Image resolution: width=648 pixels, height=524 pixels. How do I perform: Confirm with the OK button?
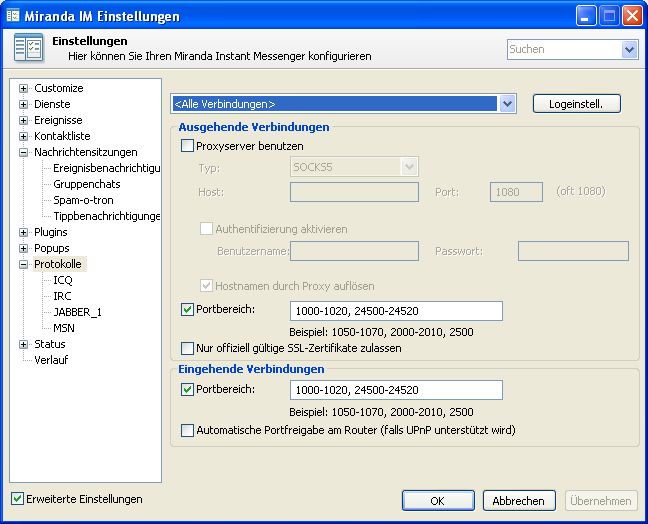(438, 500)
